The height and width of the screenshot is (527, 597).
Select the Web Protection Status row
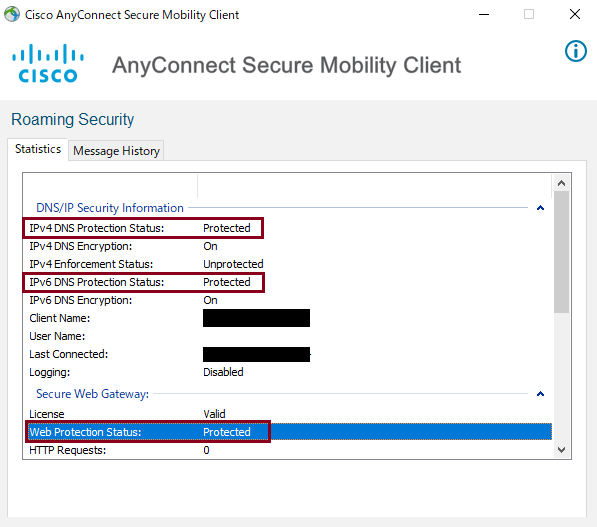[x=287, y=432]
